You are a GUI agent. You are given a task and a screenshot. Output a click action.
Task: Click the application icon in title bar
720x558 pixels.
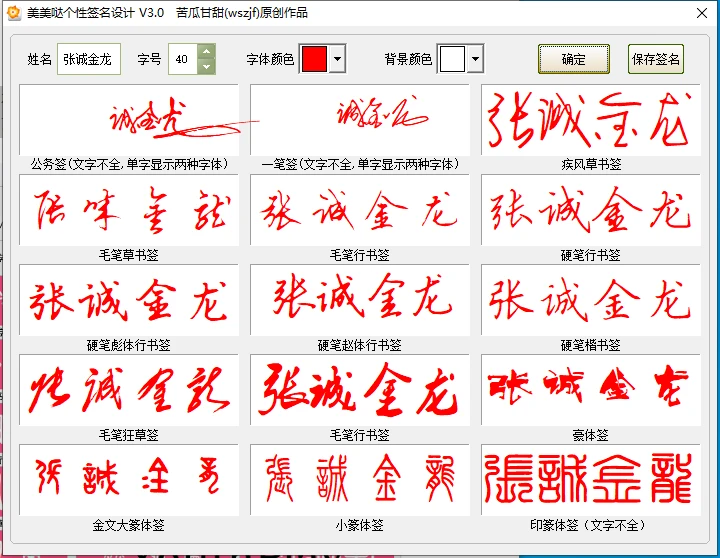coord(14,13)
